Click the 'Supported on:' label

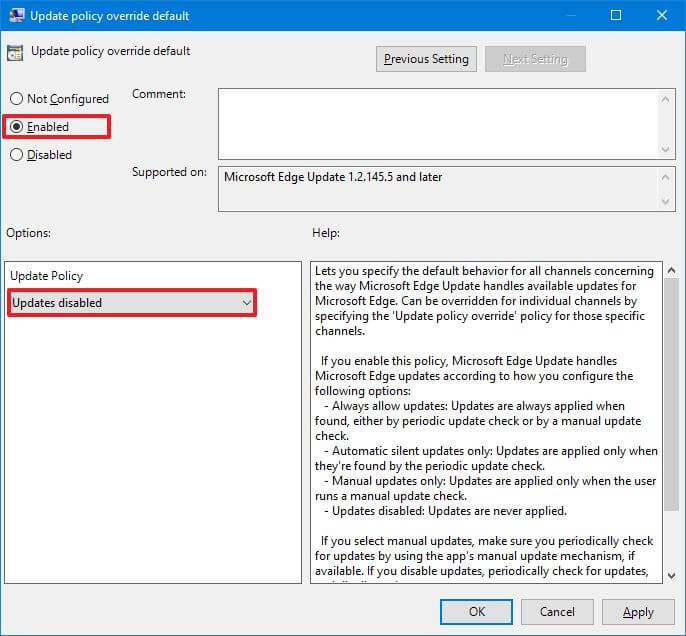[x=169, y=172]
